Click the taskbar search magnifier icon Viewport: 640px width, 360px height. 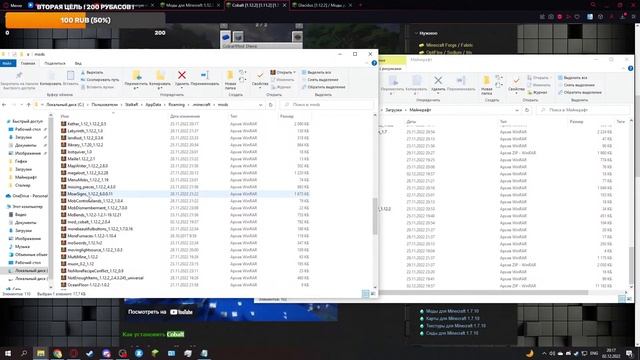click(24, 353)
